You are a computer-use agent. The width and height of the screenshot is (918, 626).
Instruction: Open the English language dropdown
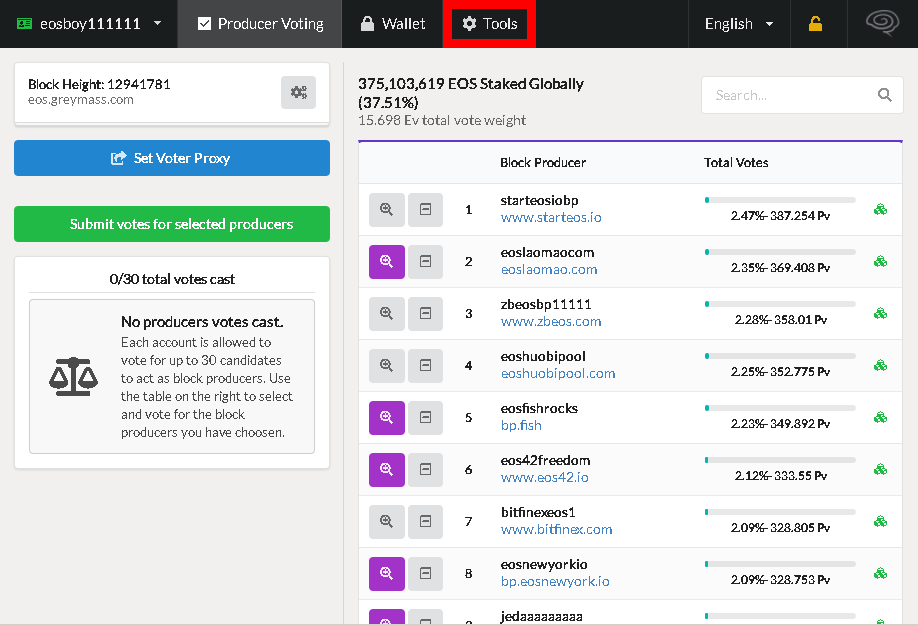point(739,24)
